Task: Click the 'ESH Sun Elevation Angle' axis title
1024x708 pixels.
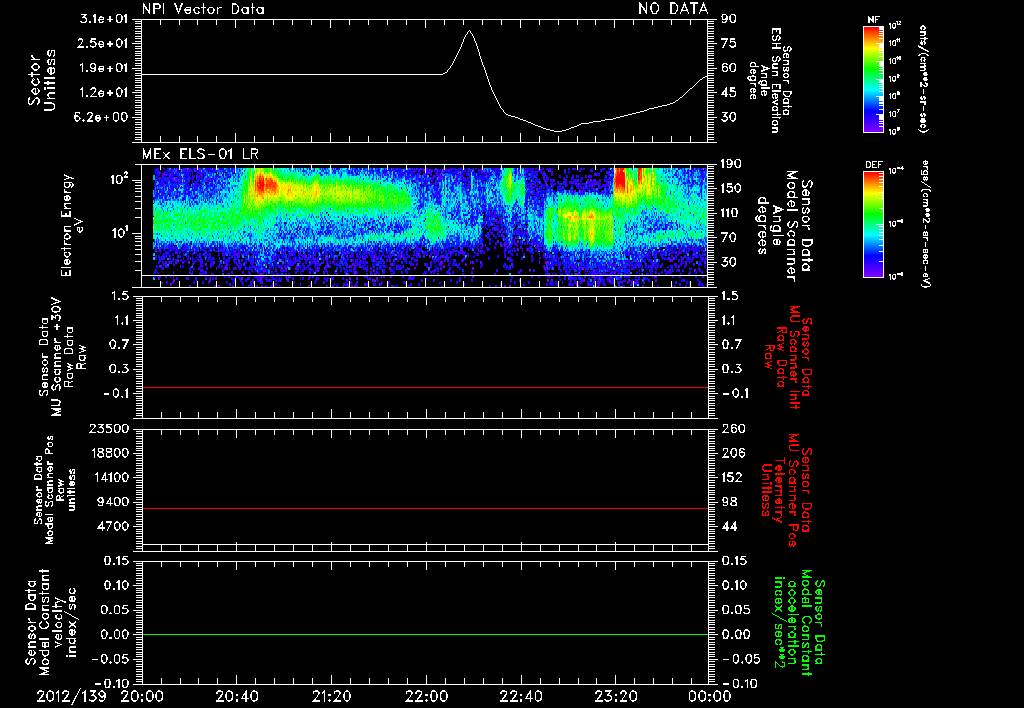Action: click(x=769, y=80)
